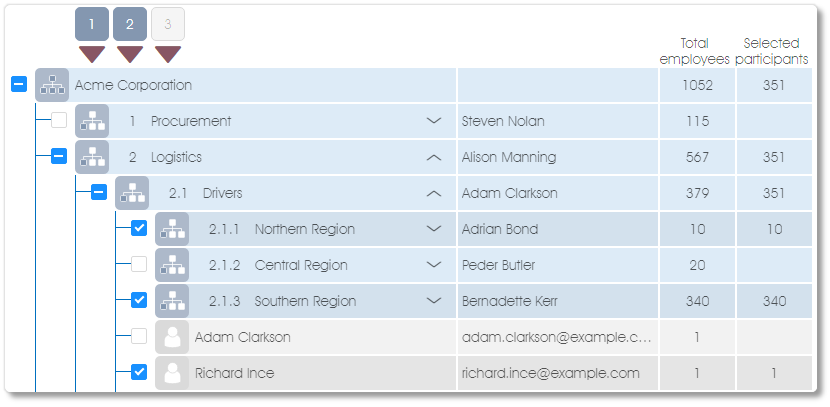Select level 2 button
The image size is (830, 407).
130,24
